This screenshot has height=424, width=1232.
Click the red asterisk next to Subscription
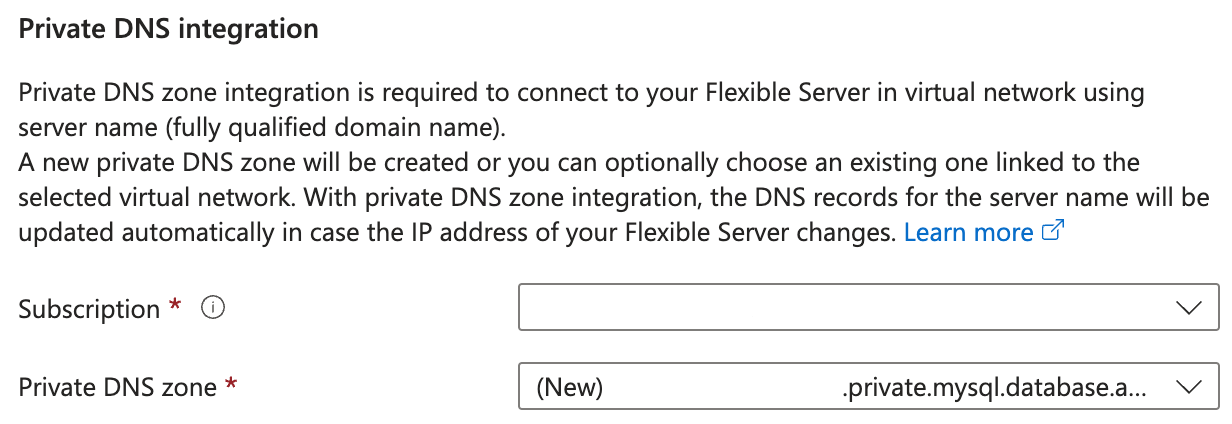coord(176,308)
